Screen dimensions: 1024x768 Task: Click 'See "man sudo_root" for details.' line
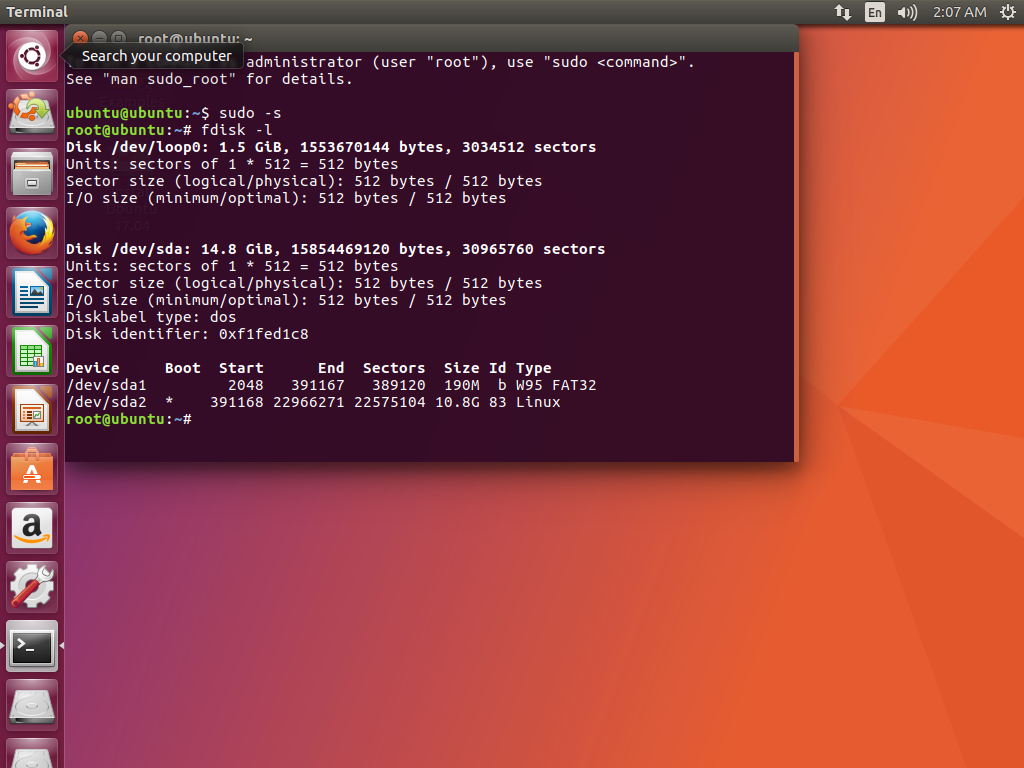[x=209, y=79]
